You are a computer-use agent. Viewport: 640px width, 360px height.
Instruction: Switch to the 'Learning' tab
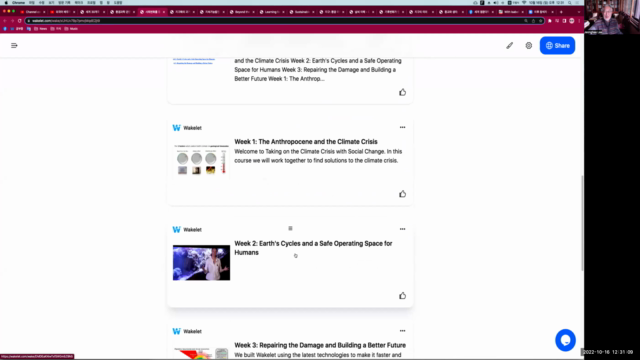[x=271, y=12]
